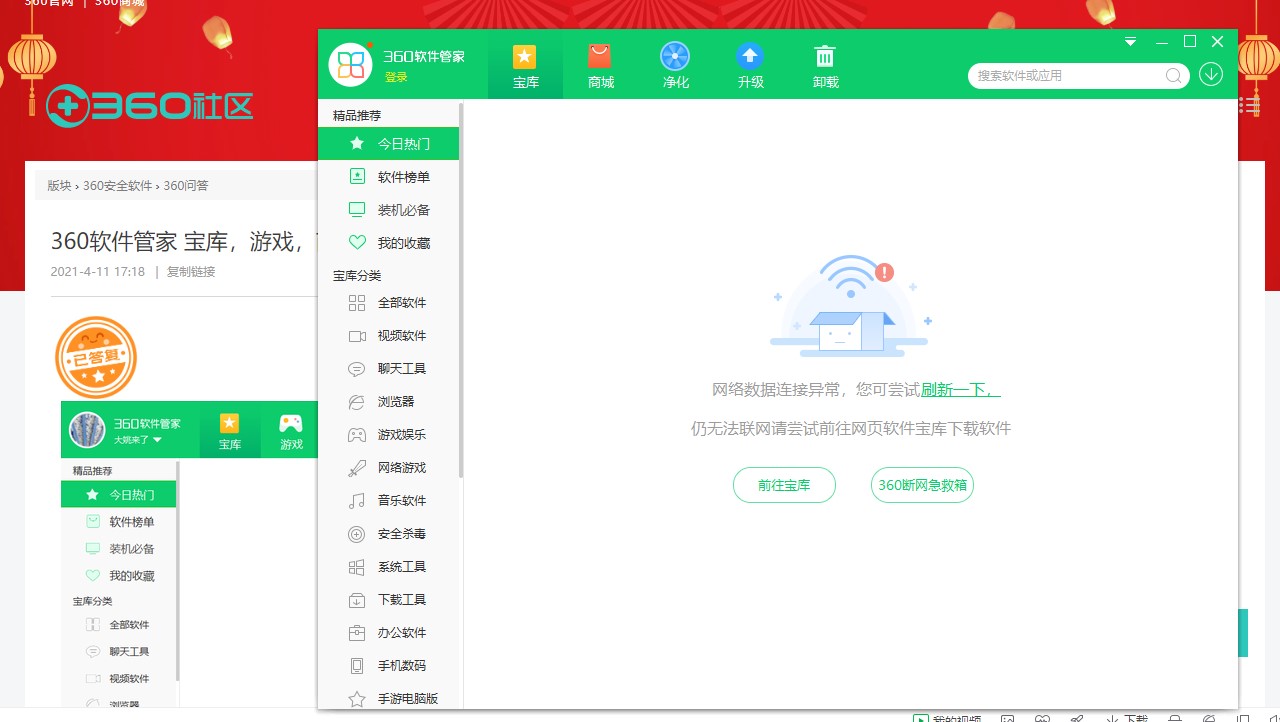Screen dimensions: 1280x722
Task: Open the 净化 tab with fan icon
Action: [x=675, y=66]
